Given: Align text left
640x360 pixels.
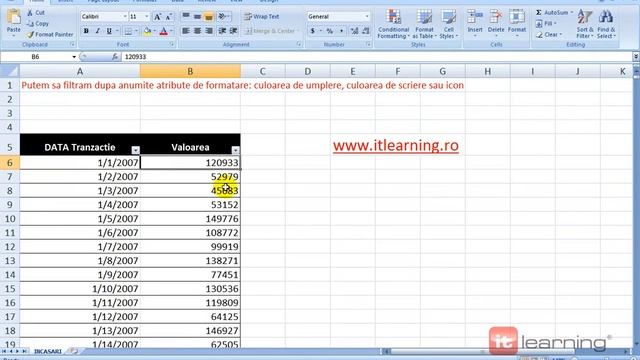Looking at the screenshot, I should coord(186,31).
